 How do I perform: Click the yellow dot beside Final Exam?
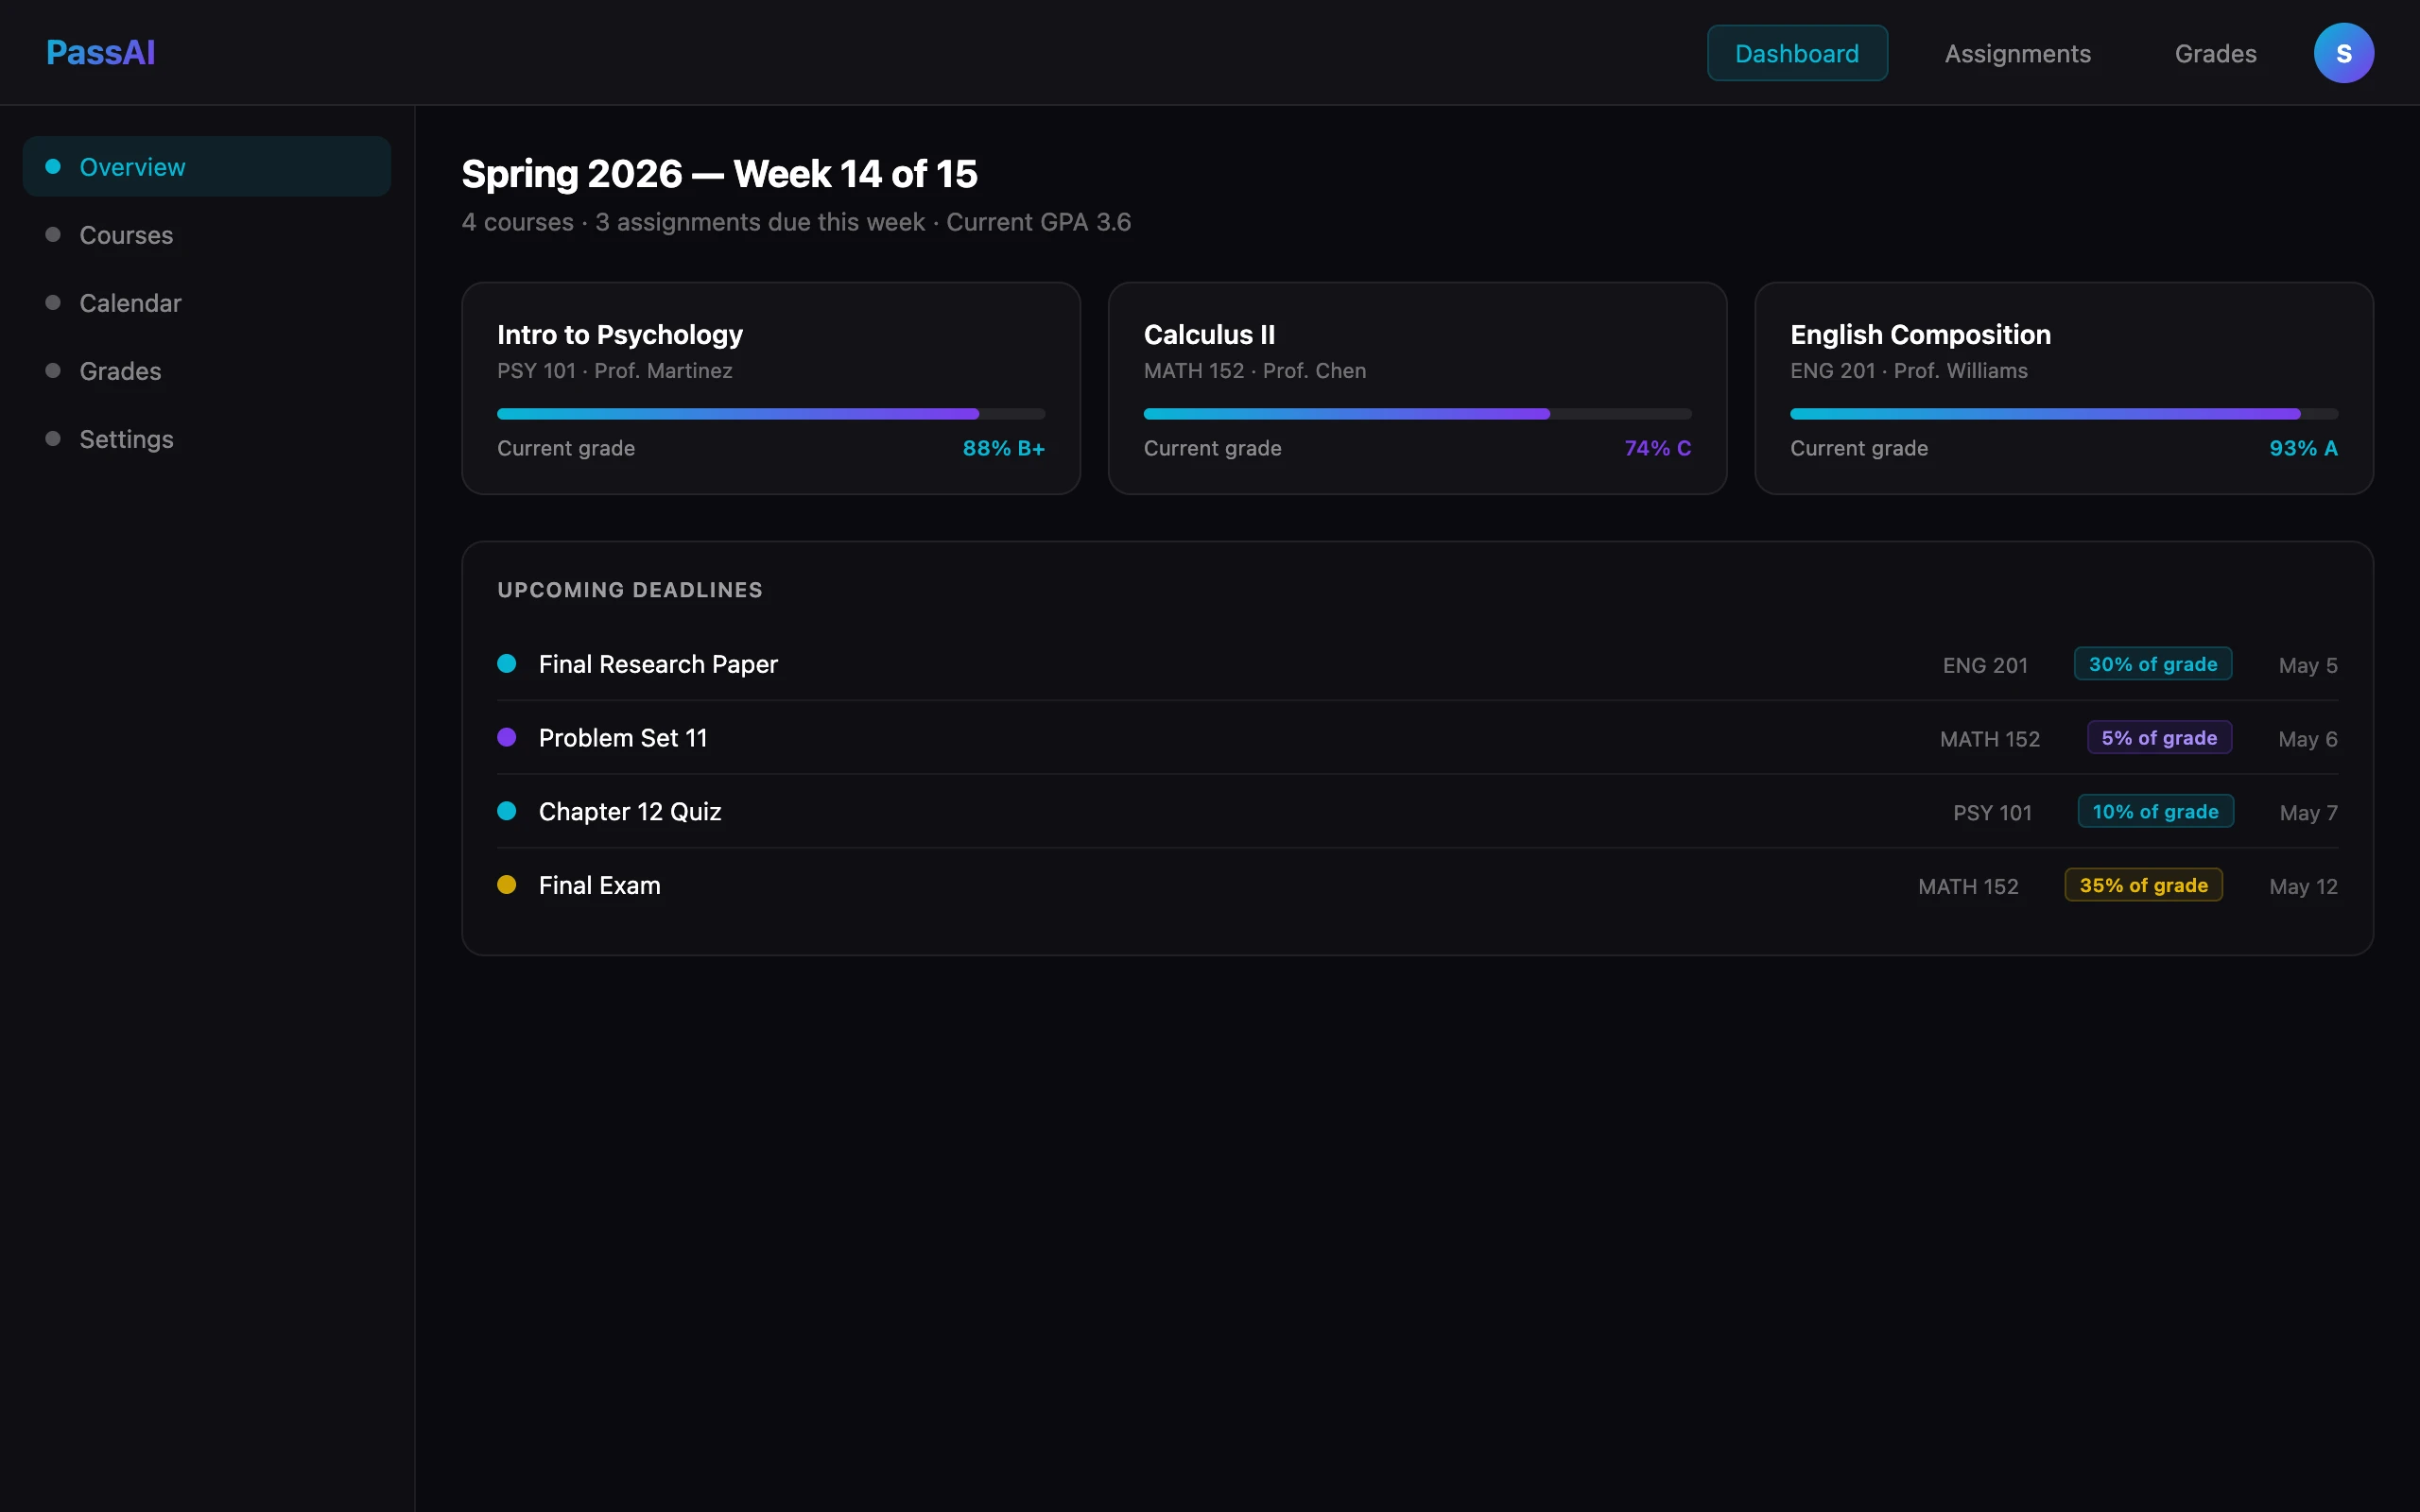[507, 885]
